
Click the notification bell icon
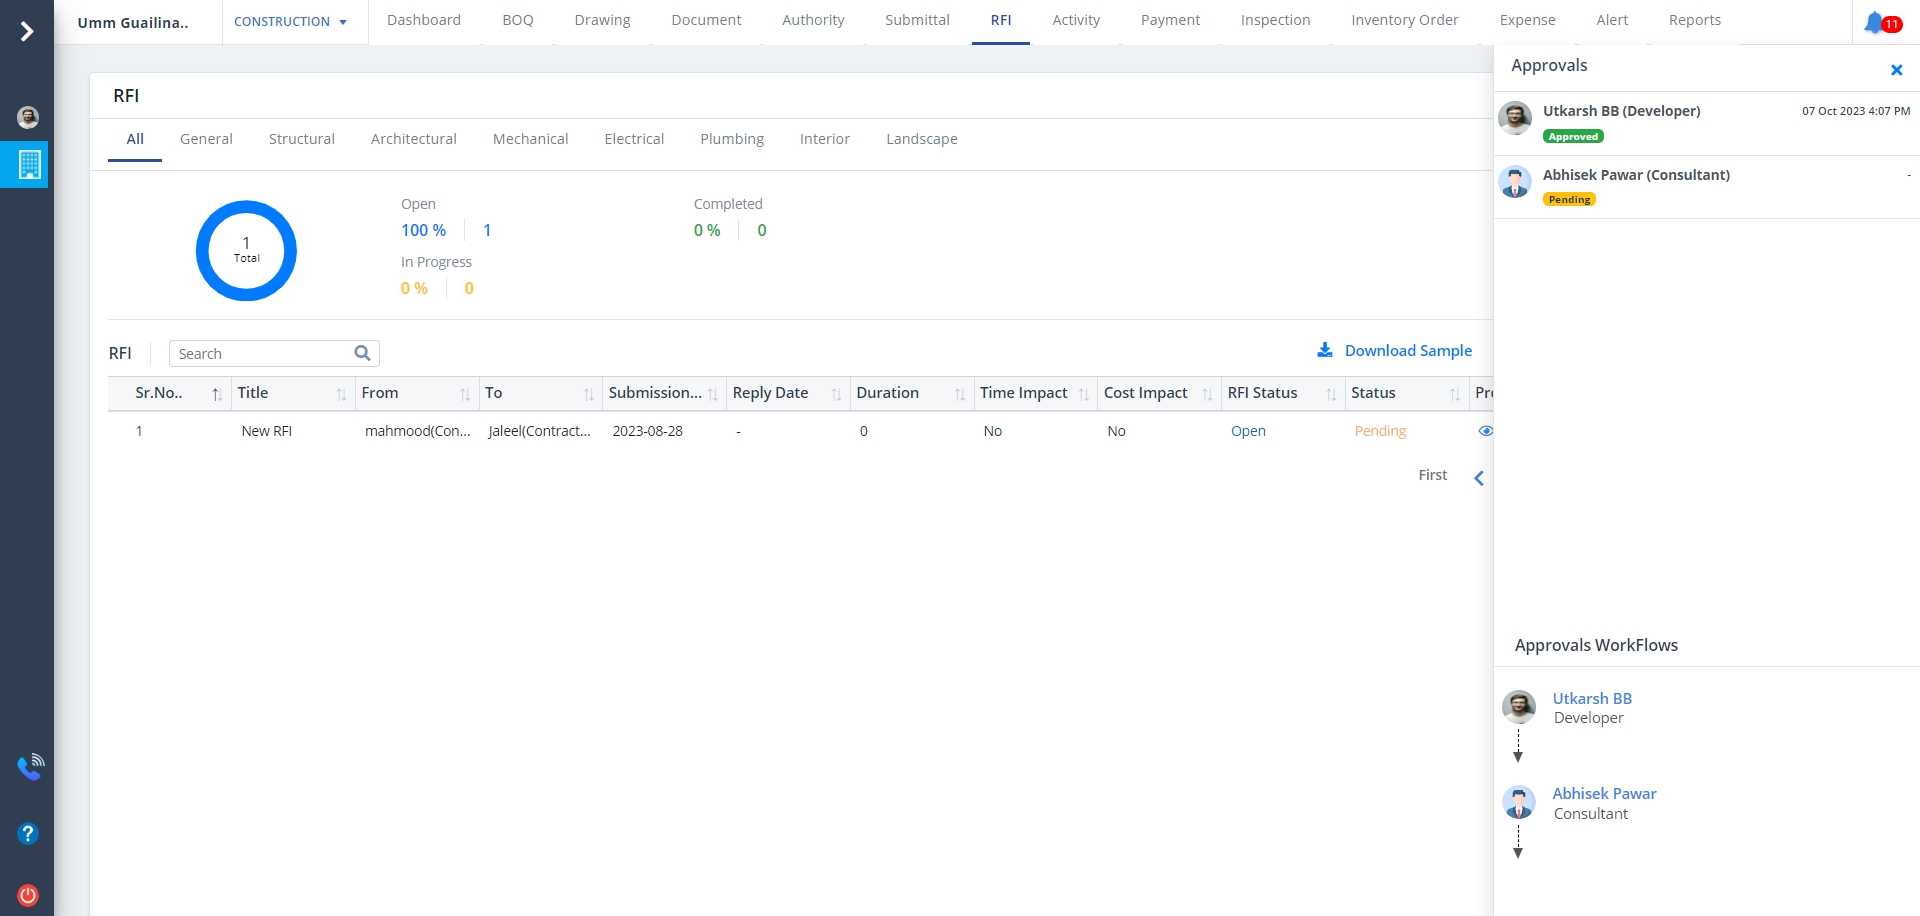[x=1873, y=22]
